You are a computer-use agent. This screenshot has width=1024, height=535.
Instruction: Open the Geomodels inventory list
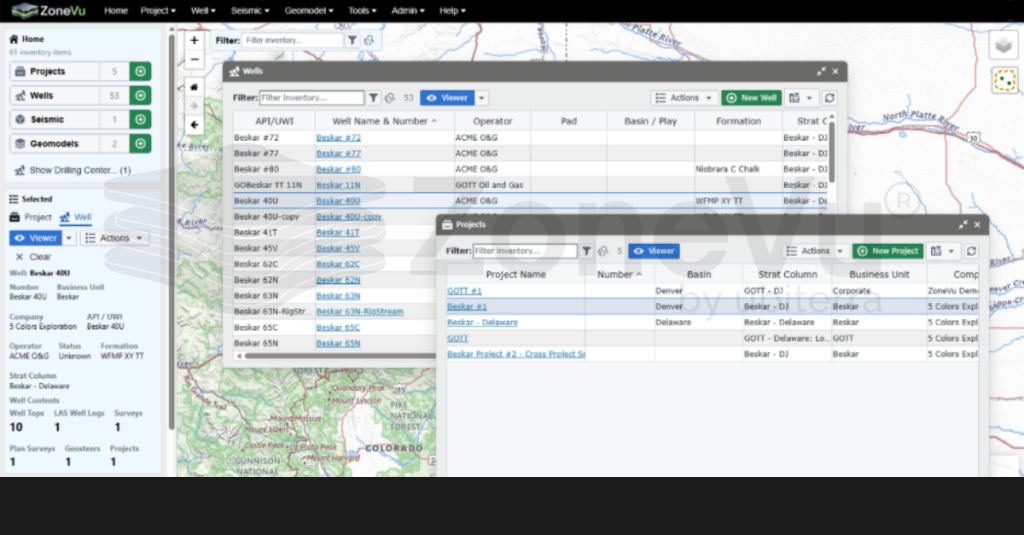55,144
